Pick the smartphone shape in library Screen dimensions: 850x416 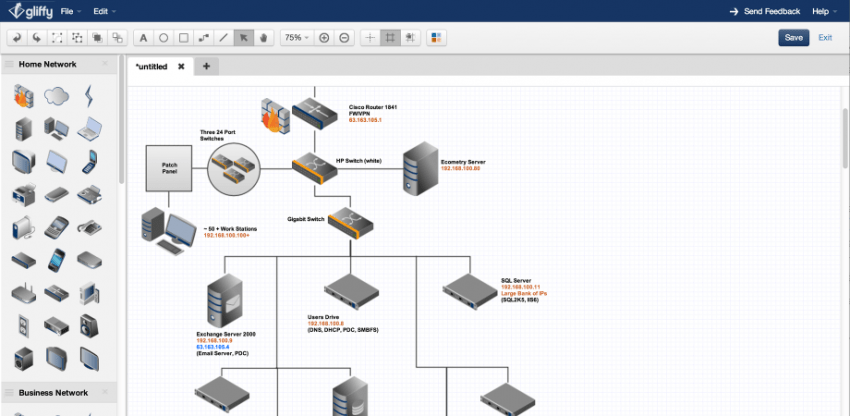coord(56,260)
